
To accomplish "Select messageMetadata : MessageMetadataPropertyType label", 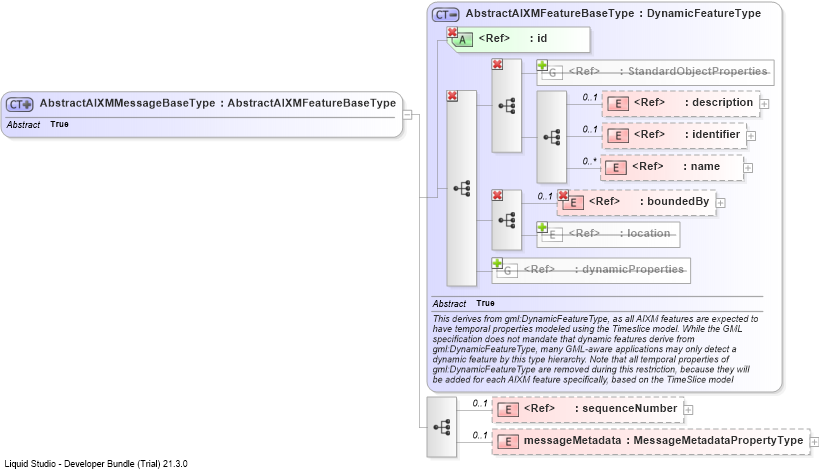I will 663,441.
